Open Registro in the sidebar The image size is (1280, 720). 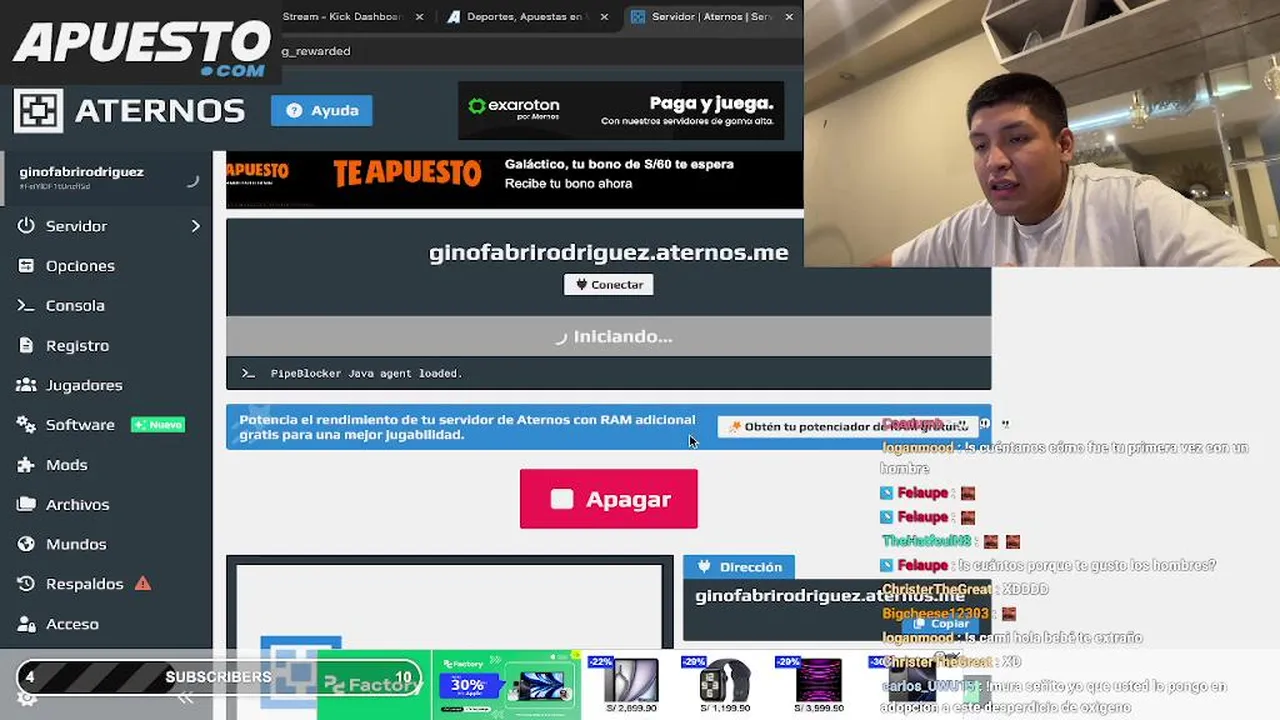click(x=77, y=346)
